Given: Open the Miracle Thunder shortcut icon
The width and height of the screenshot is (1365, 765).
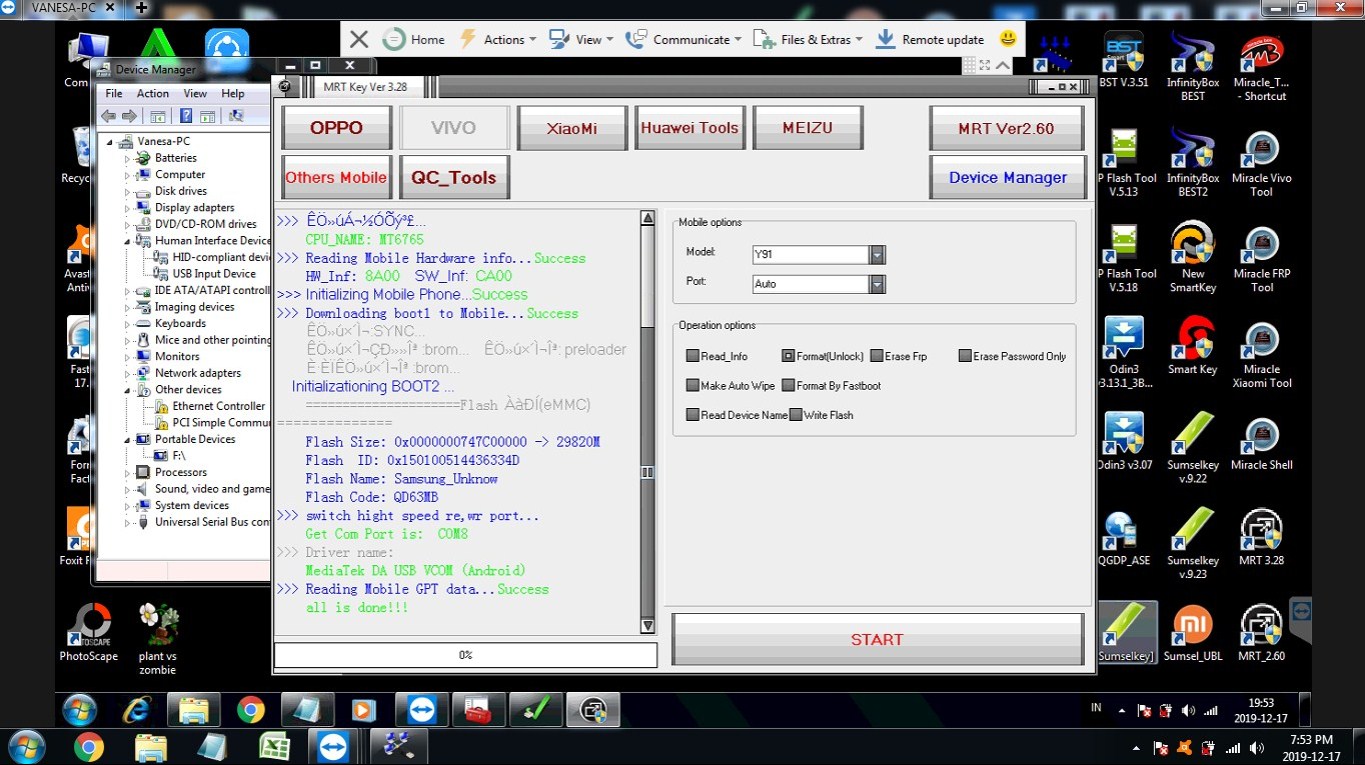Looking at the screenshot, I should coord(1261,67).
